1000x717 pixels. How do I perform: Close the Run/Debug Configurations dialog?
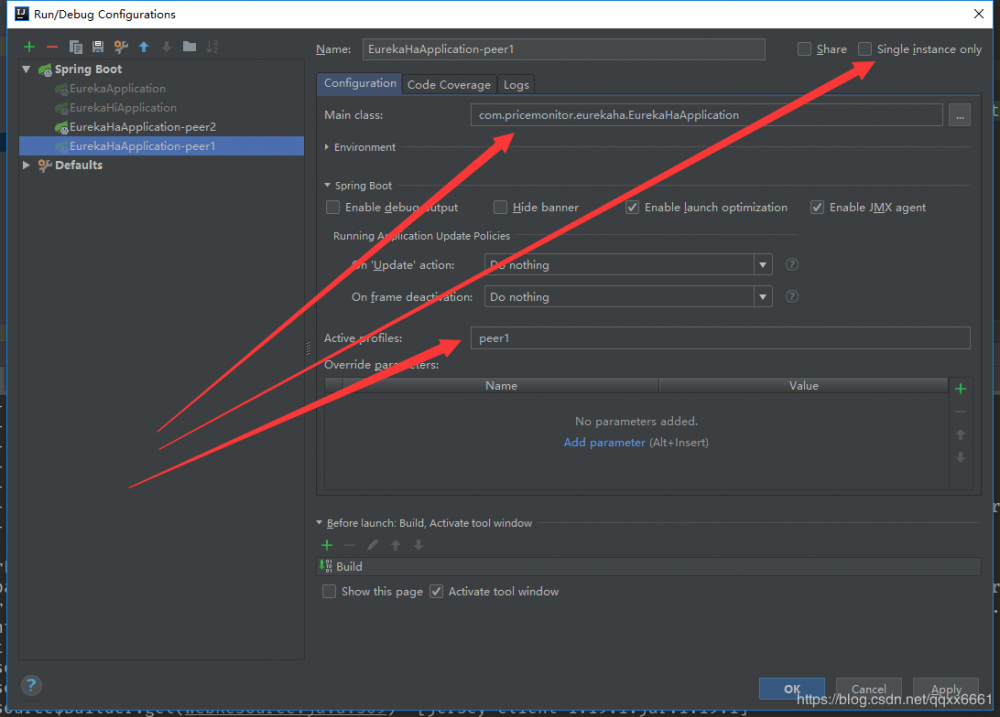click(x=978, y=14)
